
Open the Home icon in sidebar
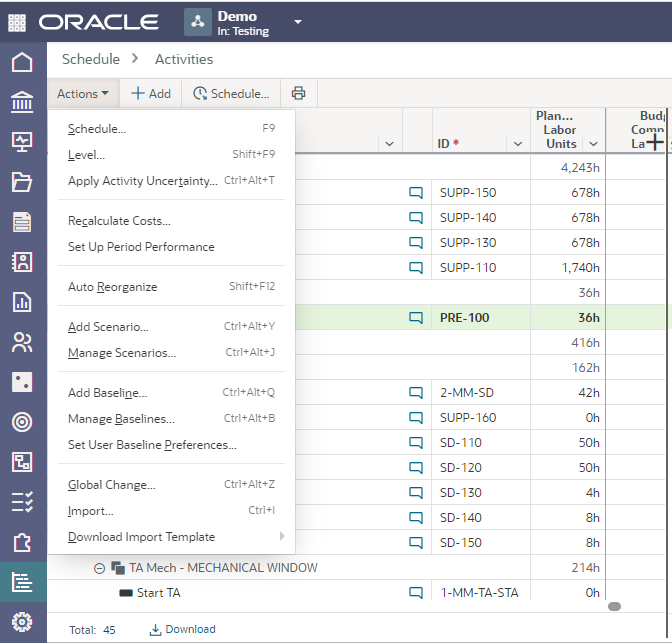[x=21, y=63]
